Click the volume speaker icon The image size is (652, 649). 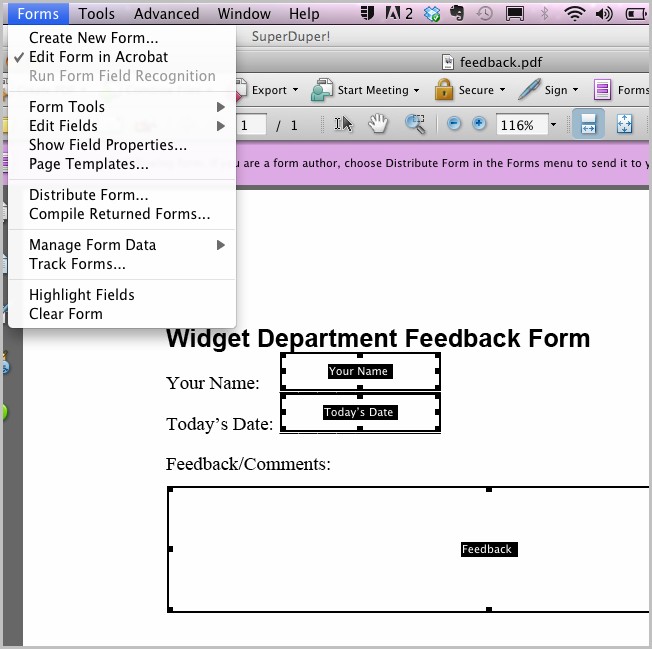604,14
